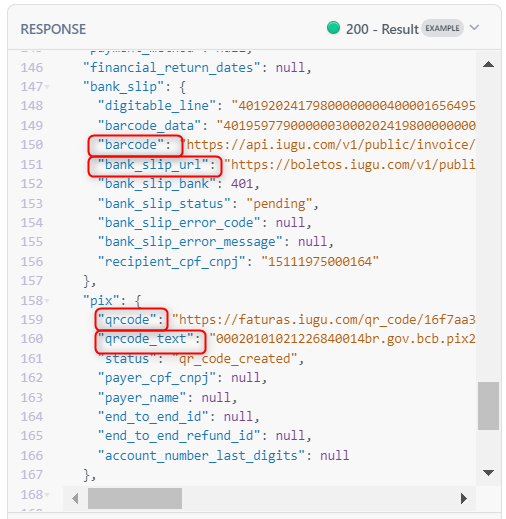Click the green status indicator dot

333,28
